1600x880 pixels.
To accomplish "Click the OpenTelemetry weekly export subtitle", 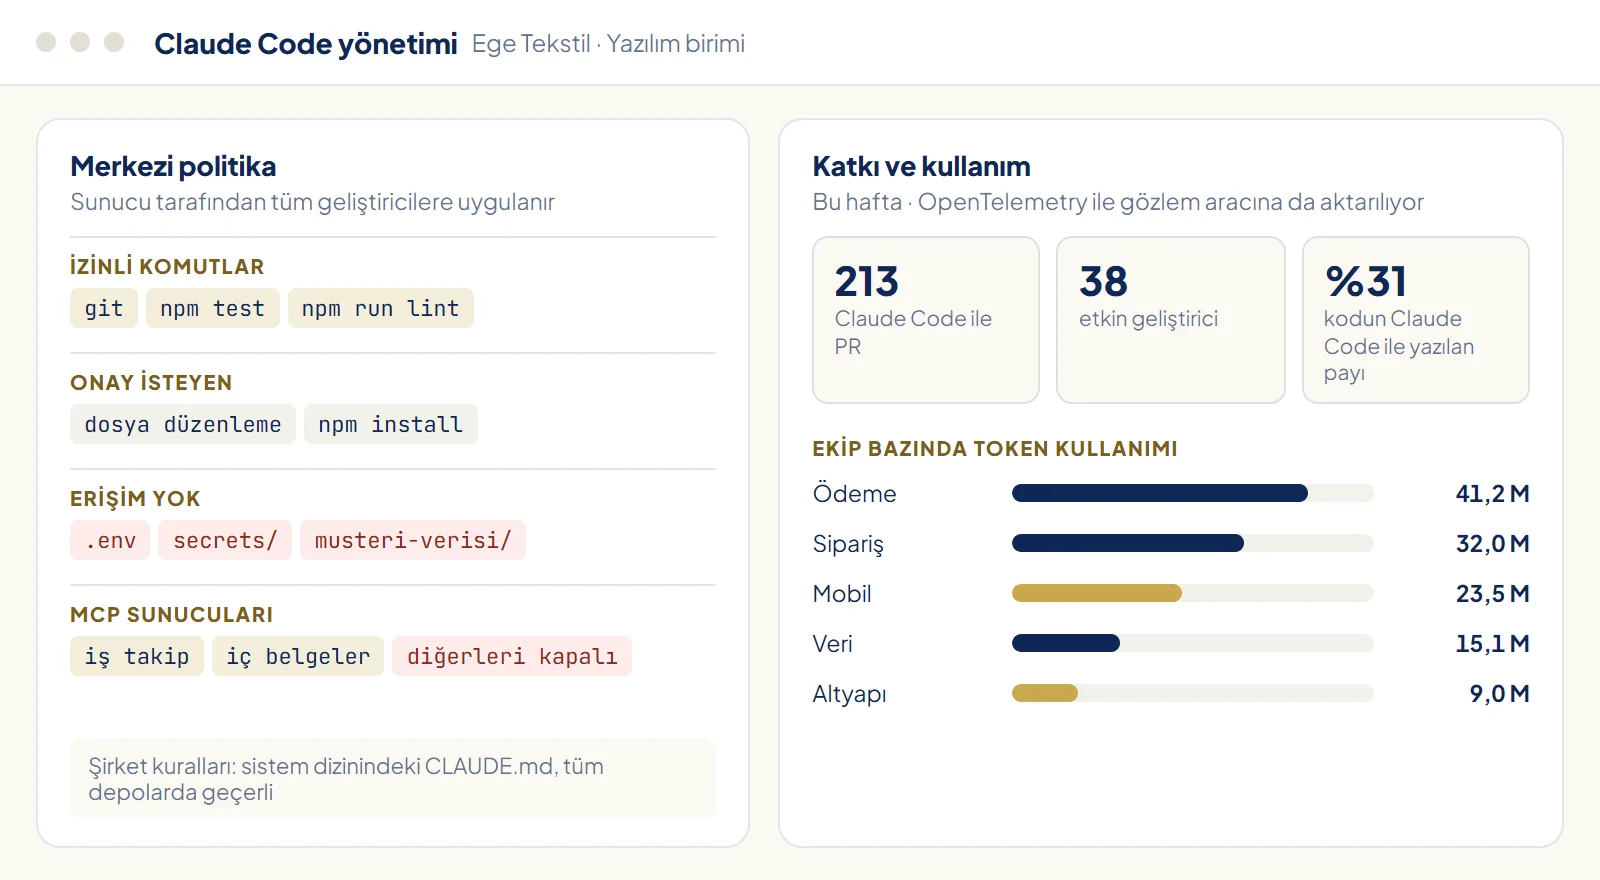I will click(1118, 202).
